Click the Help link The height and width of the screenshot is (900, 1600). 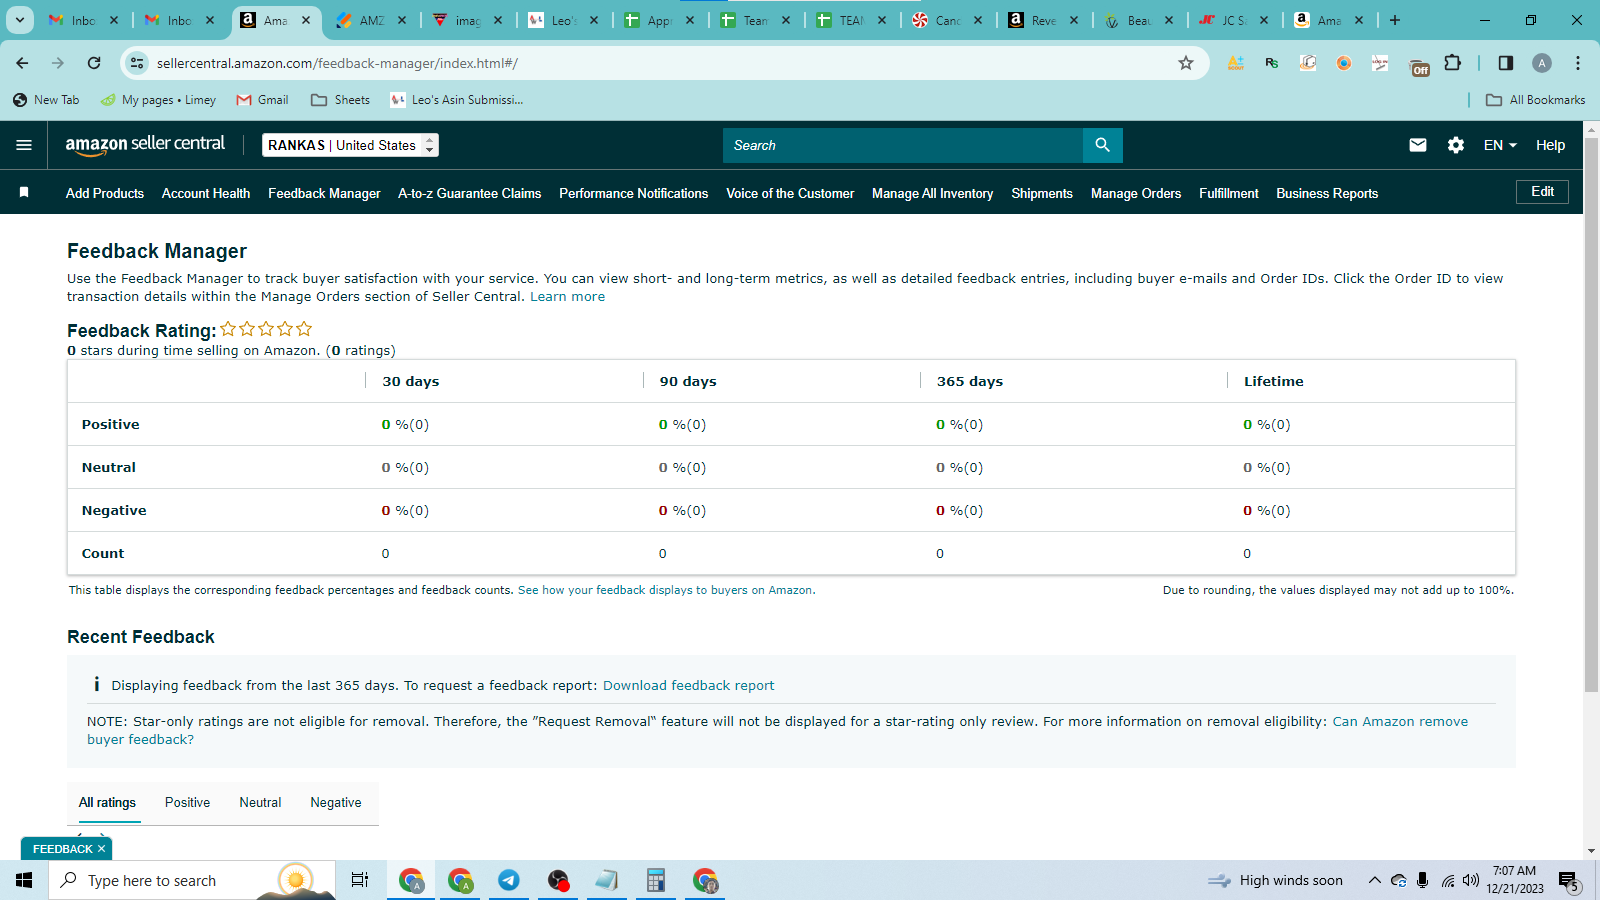(x=1550, y=145)
